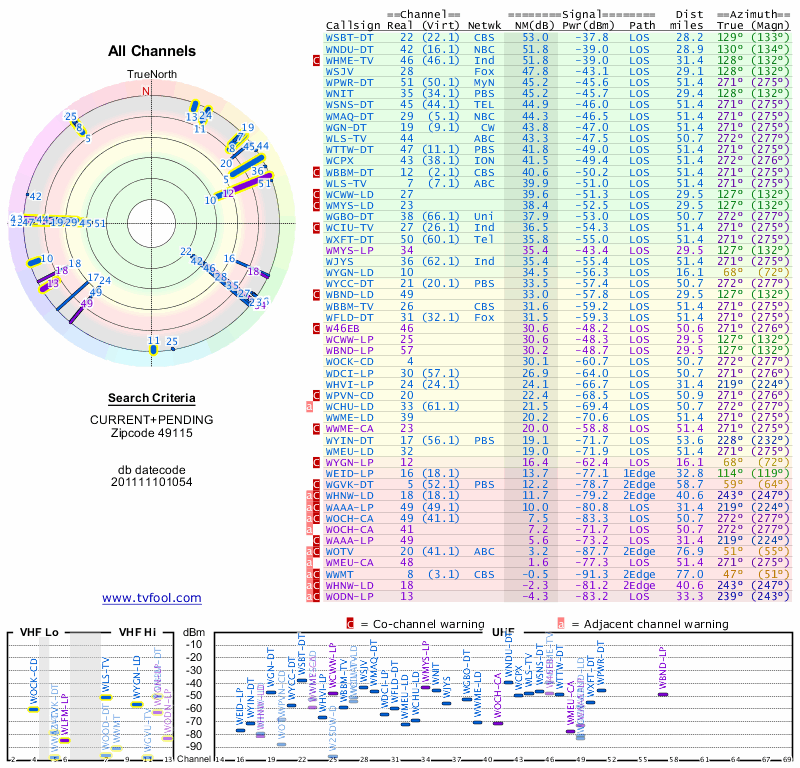Screen dimensions: 800x768
Task: Select the WJYS callsign in the table
Action: 340,262
